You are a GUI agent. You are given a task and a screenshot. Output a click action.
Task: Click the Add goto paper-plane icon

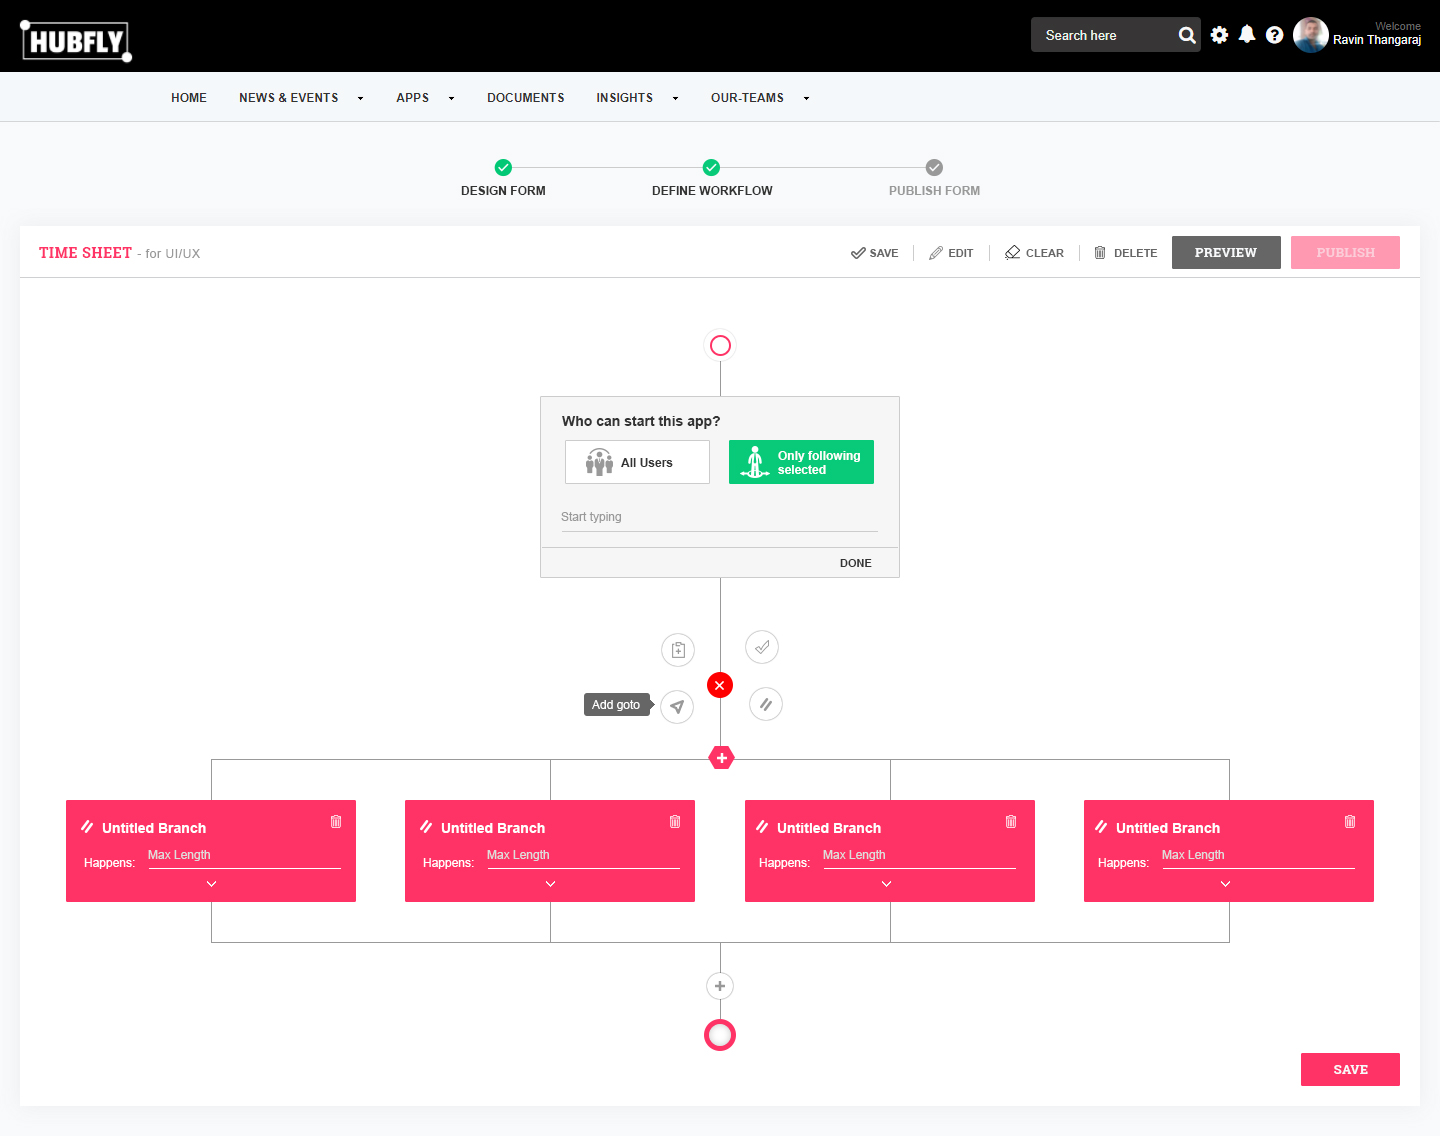coord(677,707)
